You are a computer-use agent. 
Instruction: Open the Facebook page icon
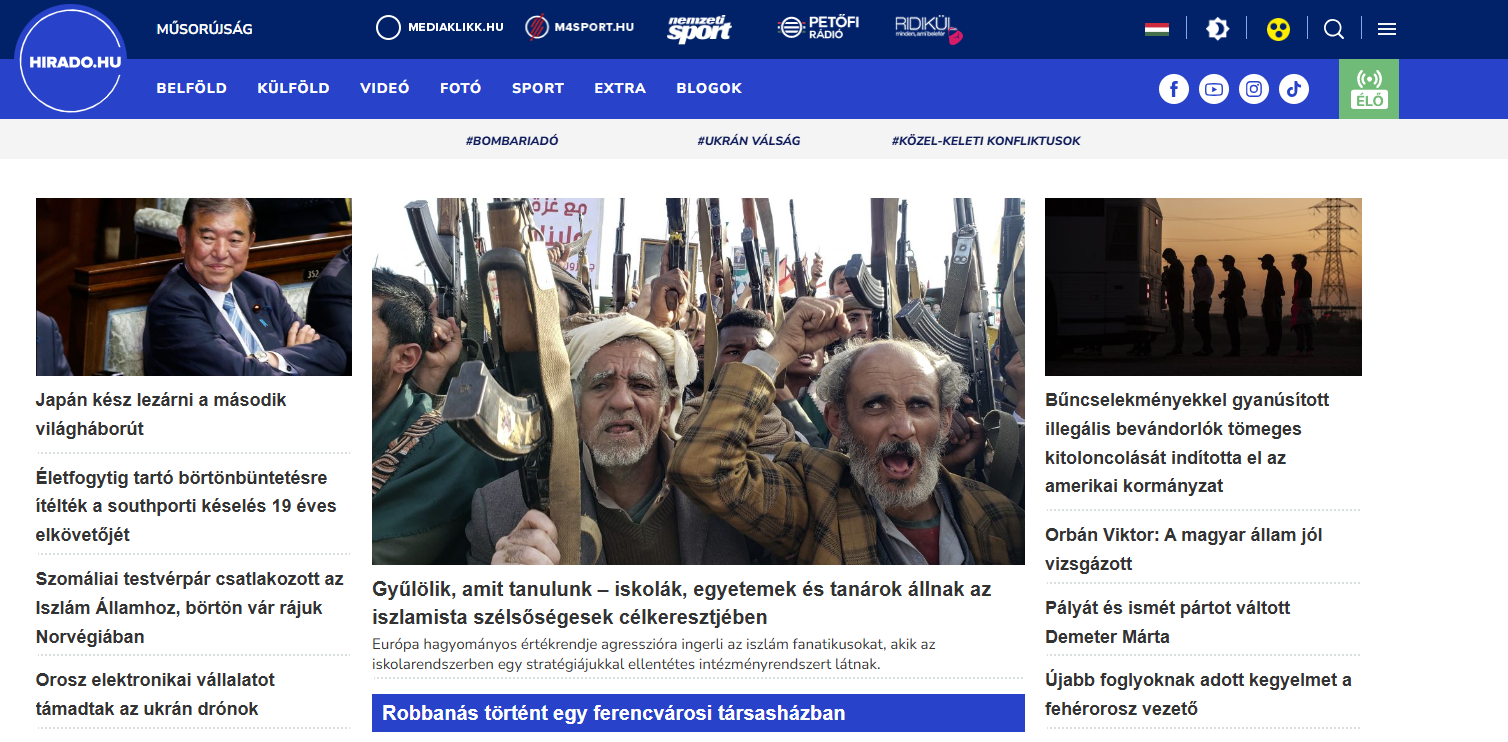pos(1174,89)
